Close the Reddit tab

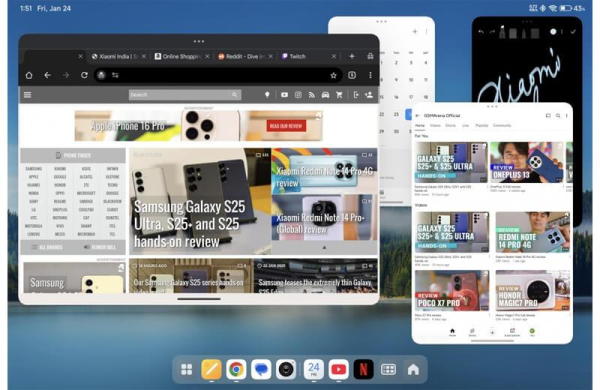coord(270,56)
